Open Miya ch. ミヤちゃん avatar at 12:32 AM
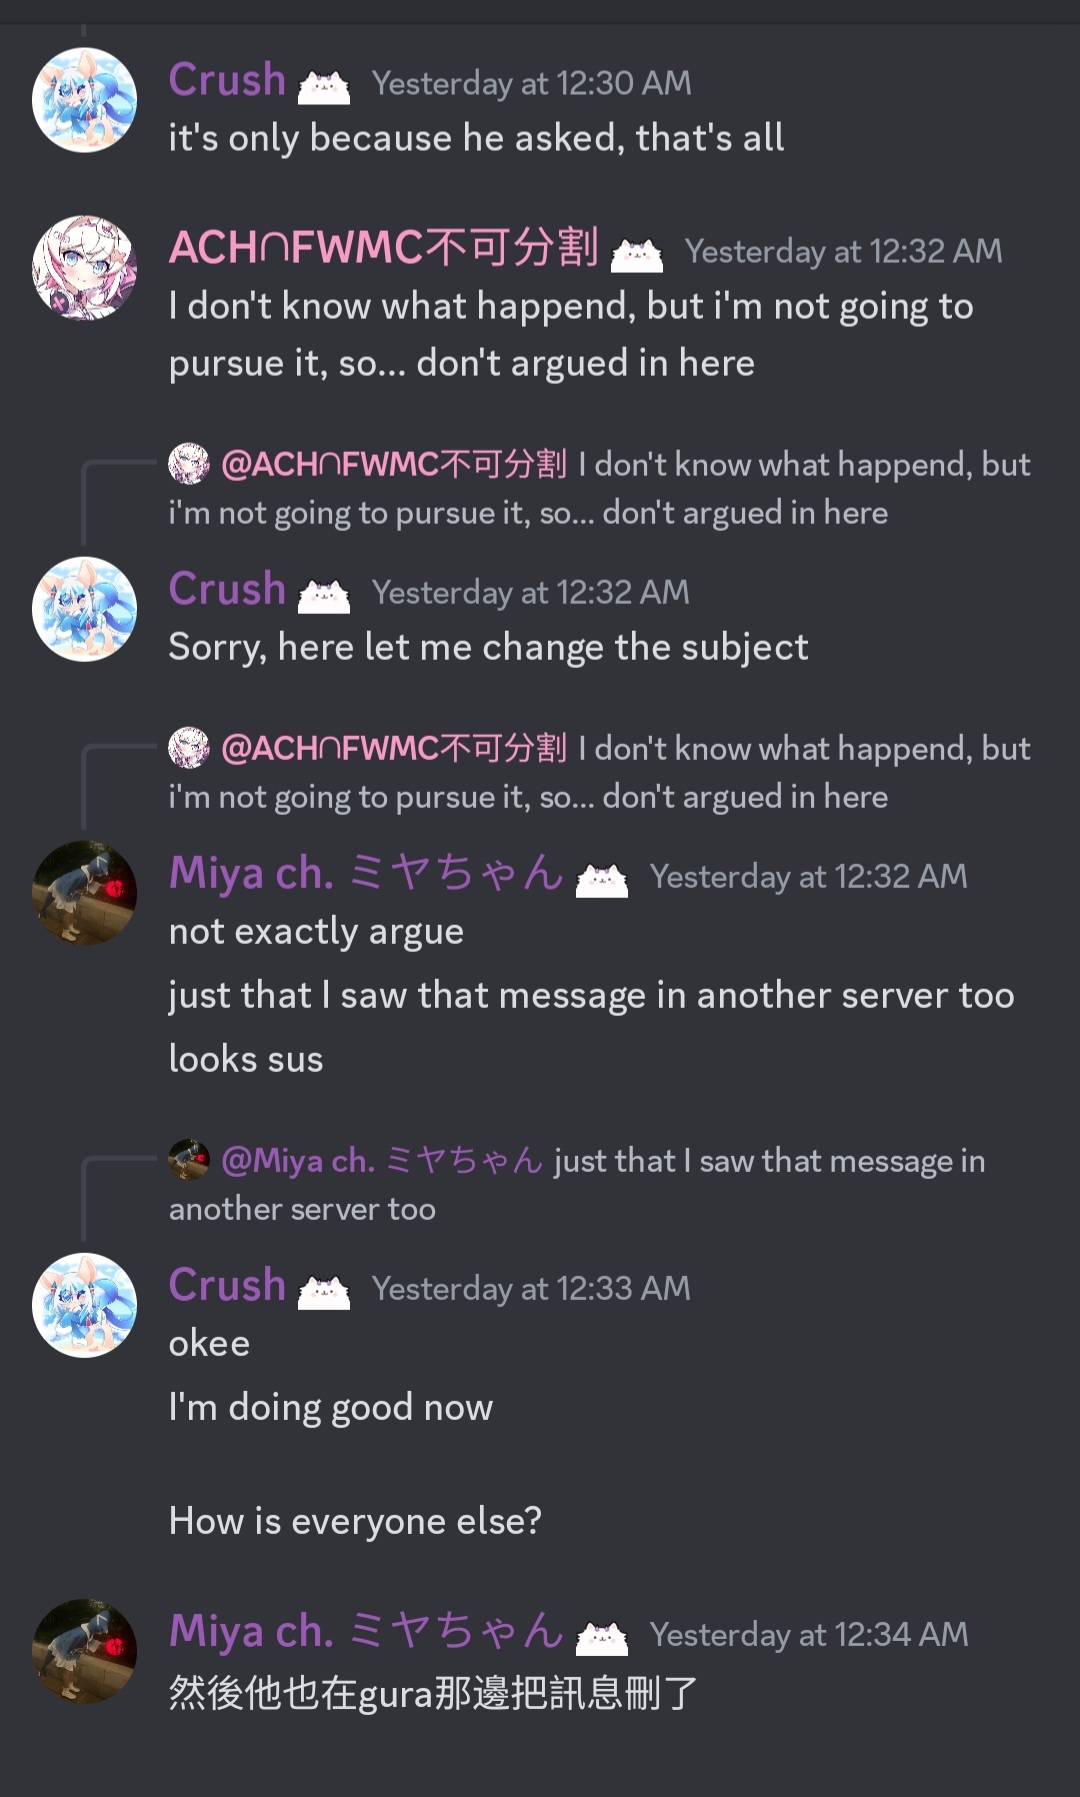 click(x=84, y=893)
